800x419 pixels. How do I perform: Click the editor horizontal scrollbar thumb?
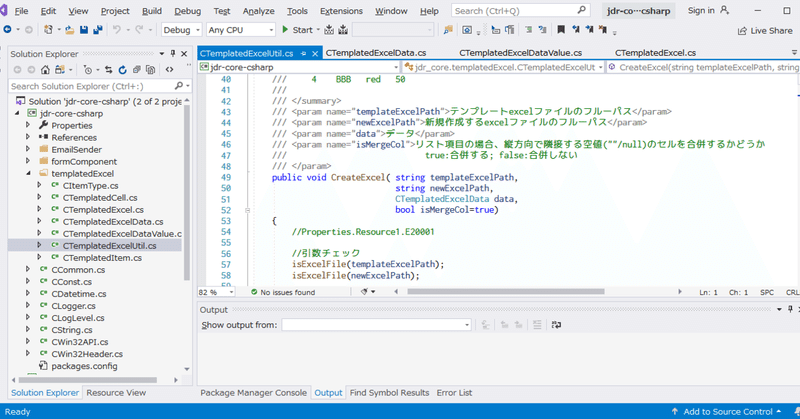(506, 291)
